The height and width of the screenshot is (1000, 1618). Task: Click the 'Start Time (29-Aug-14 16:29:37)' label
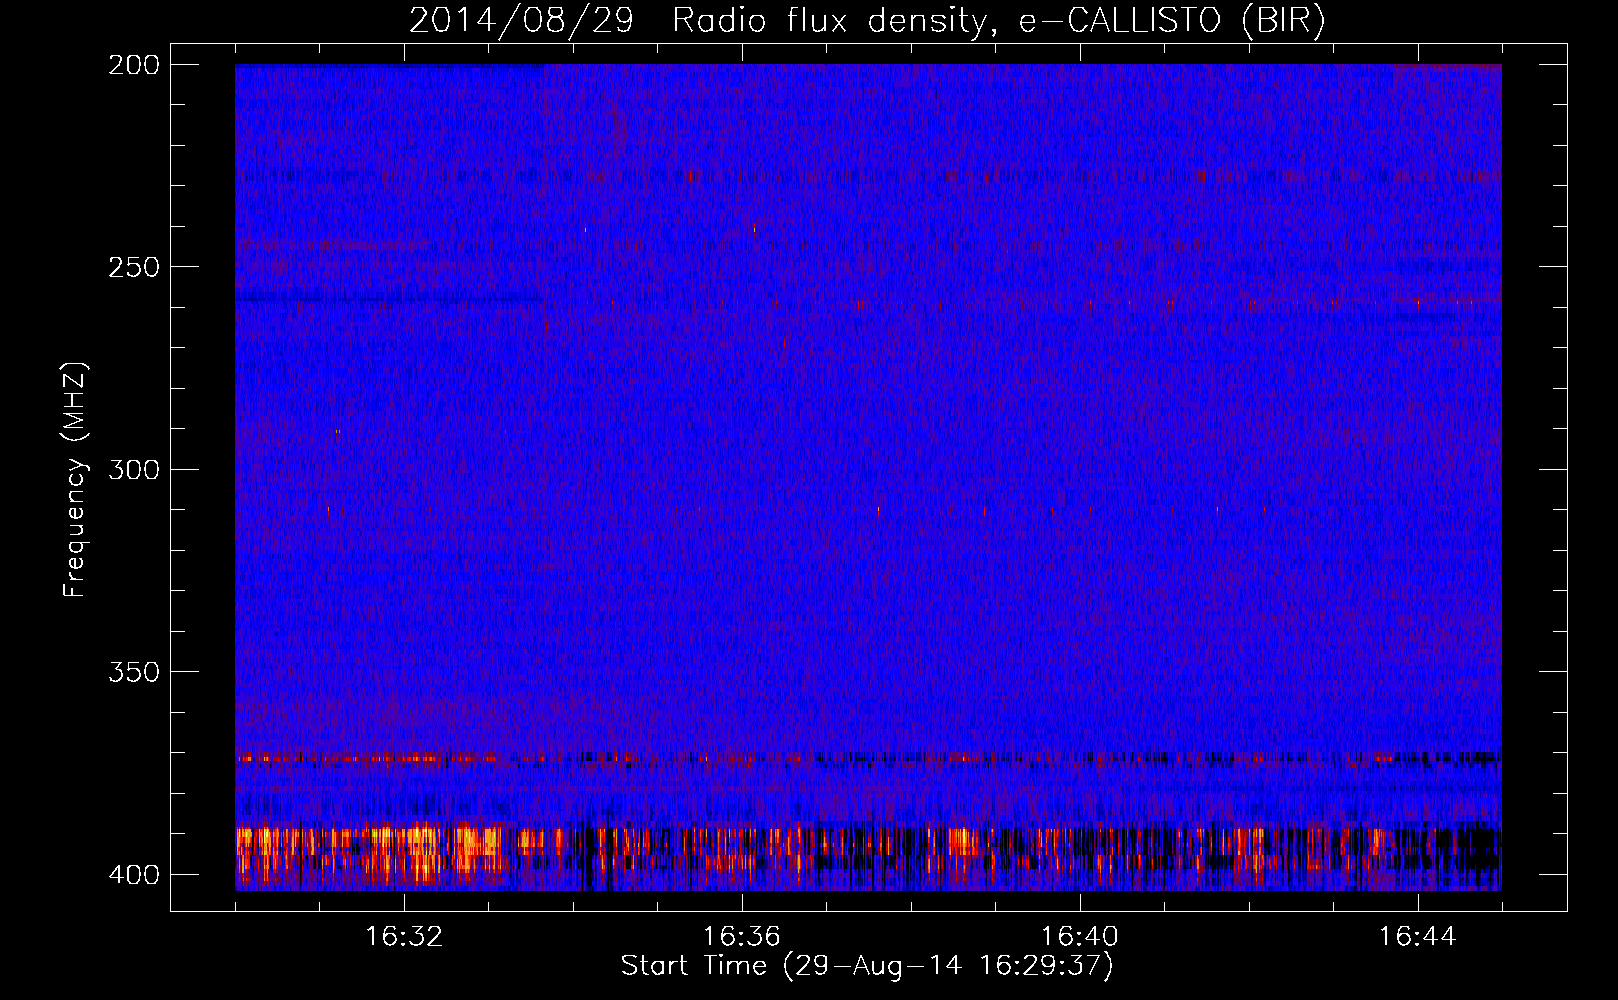click(867, 966)
